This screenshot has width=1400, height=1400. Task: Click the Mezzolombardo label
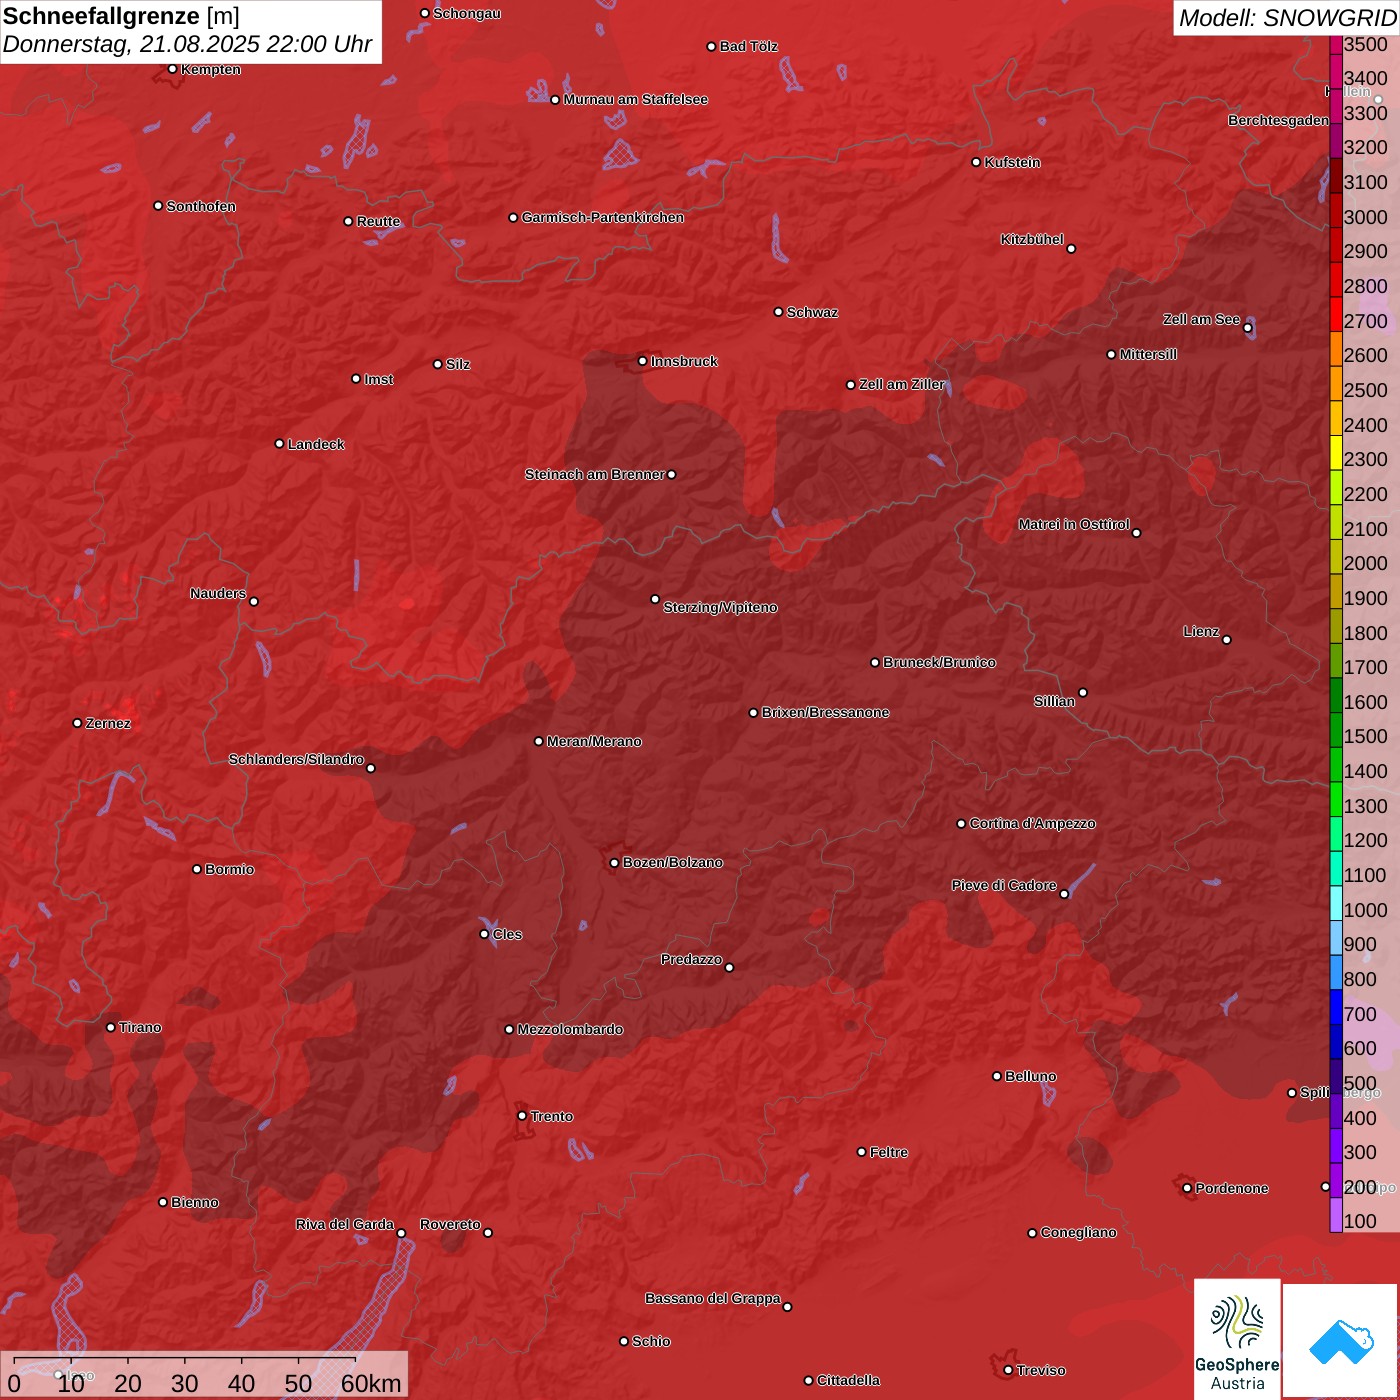(570, 1029)
